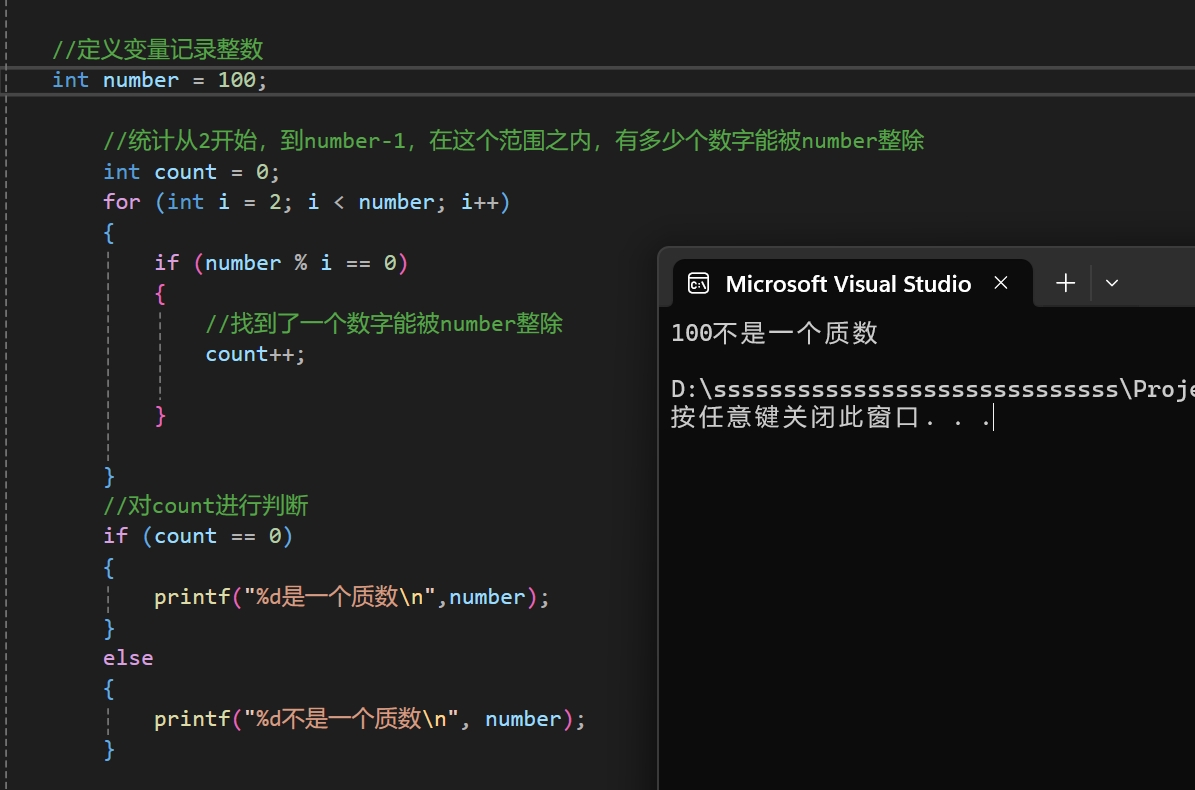Image resolution: width=1195 pixels, height=790 pixels.
Task: Click the pink closing brace of the inner if block
Action: (x=160, y=416)
